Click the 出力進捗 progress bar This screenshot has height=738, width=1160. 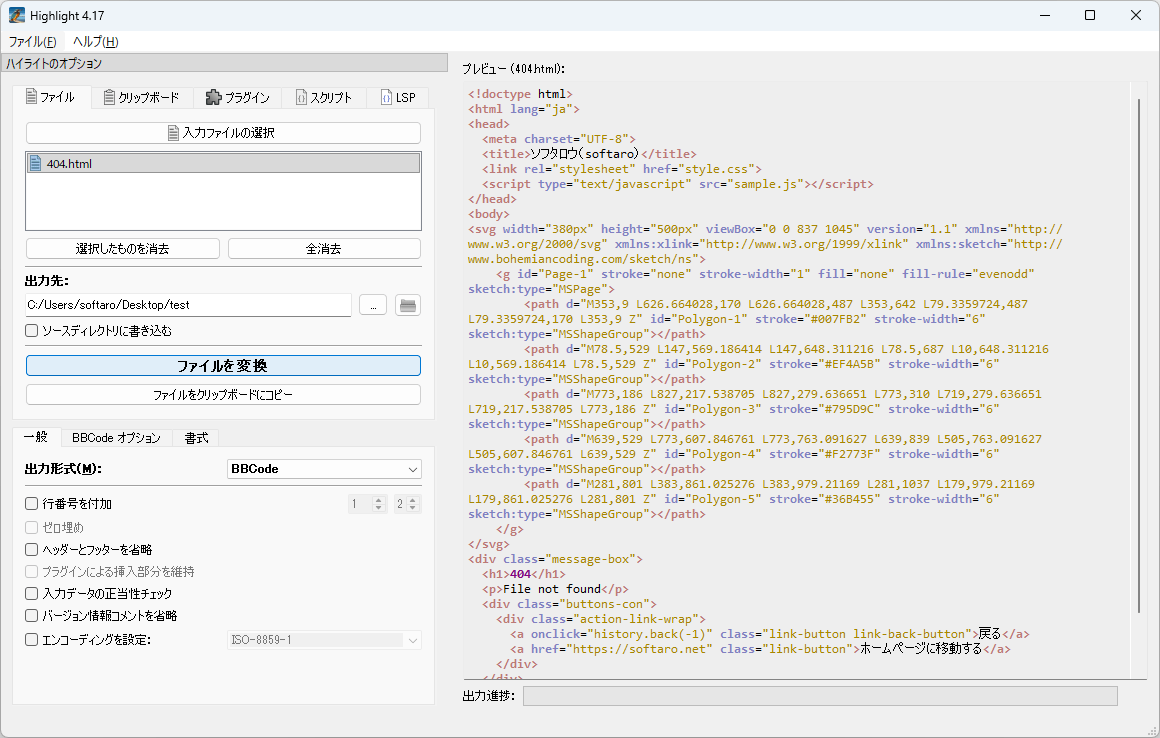pyautogui.click(x=819, y=695)
